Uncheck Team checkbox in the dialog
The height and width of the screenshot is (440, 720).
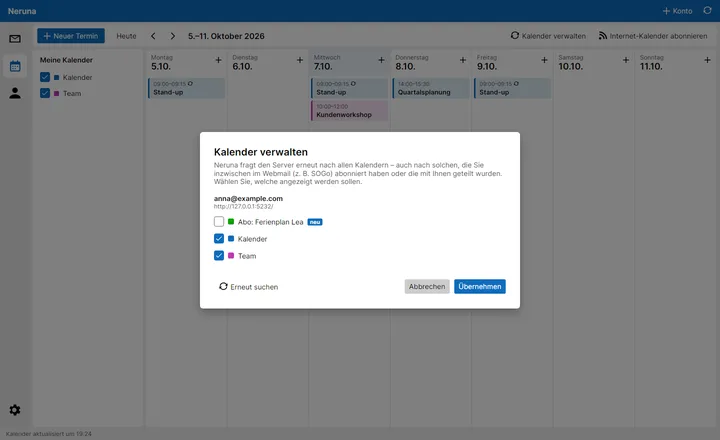[219, 255]
